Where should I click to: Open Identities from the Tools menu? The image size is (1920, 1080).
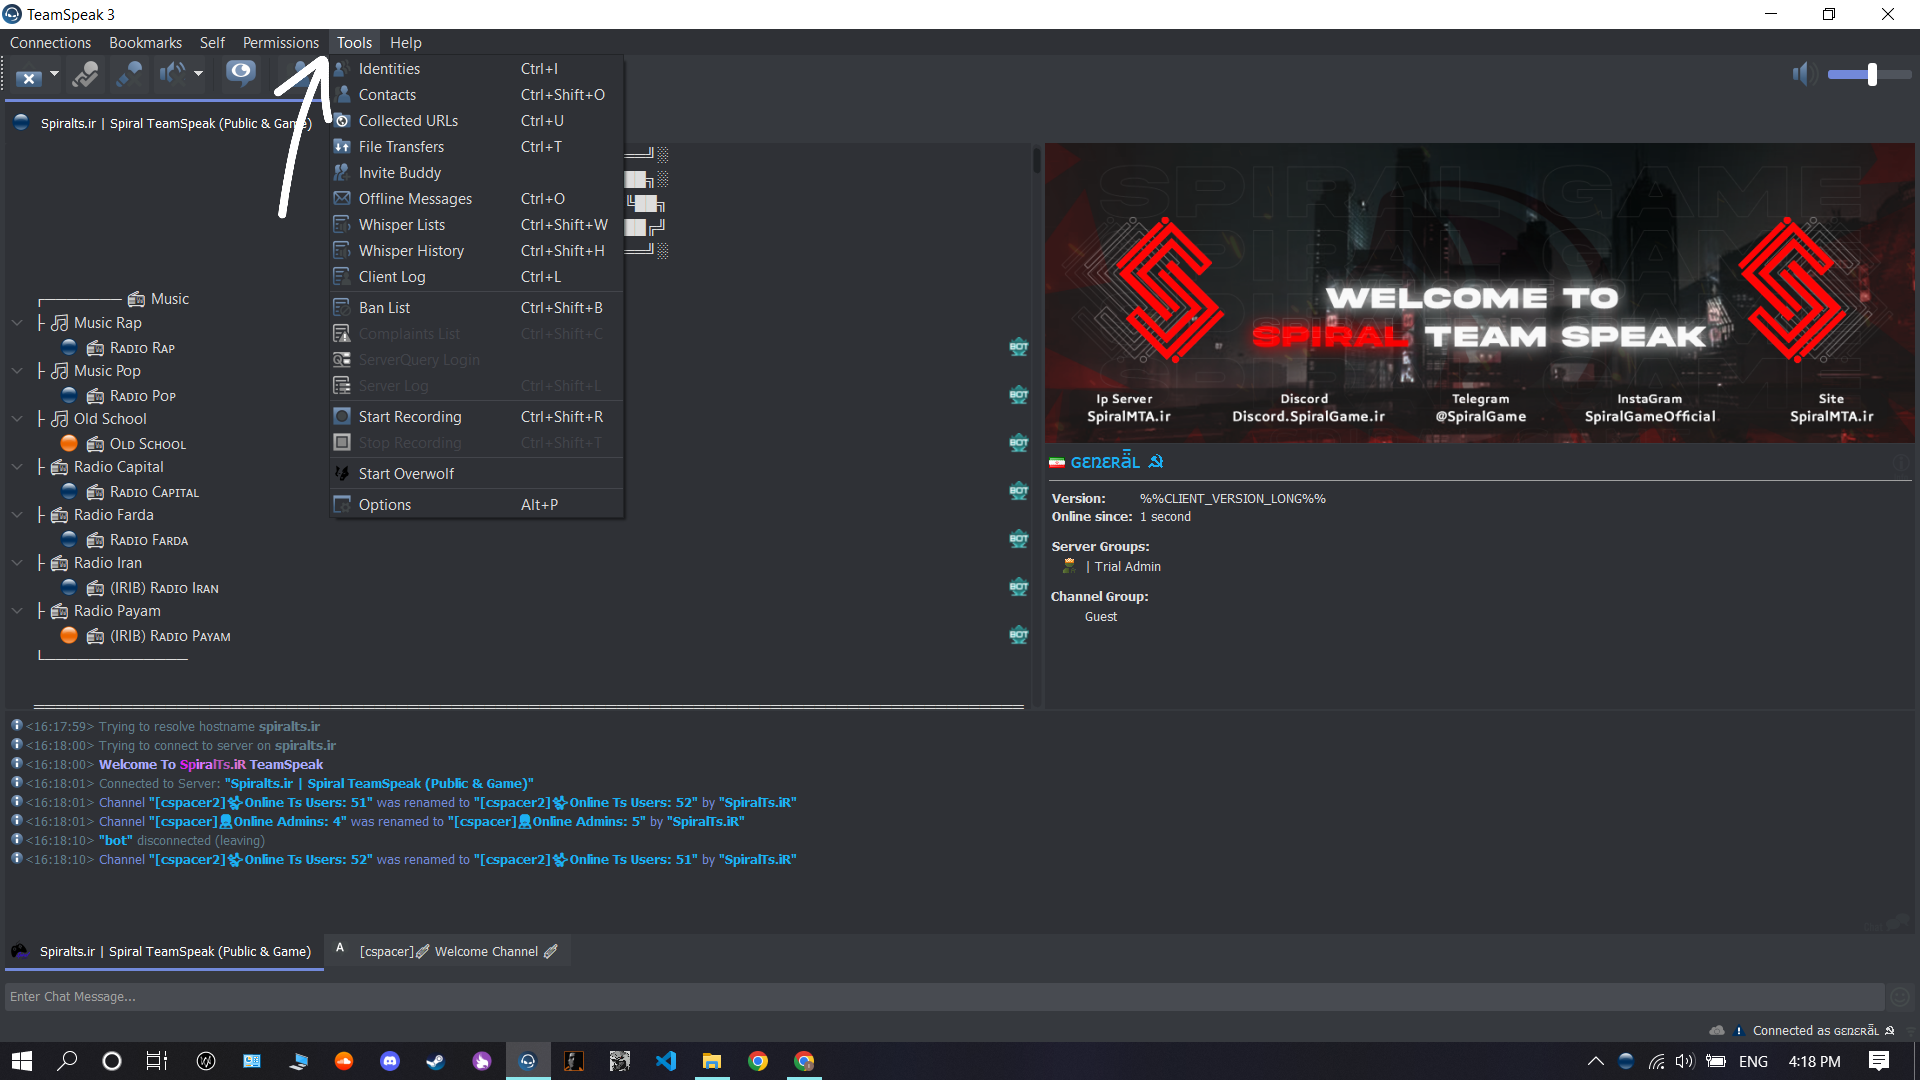(x=390, y=68)
